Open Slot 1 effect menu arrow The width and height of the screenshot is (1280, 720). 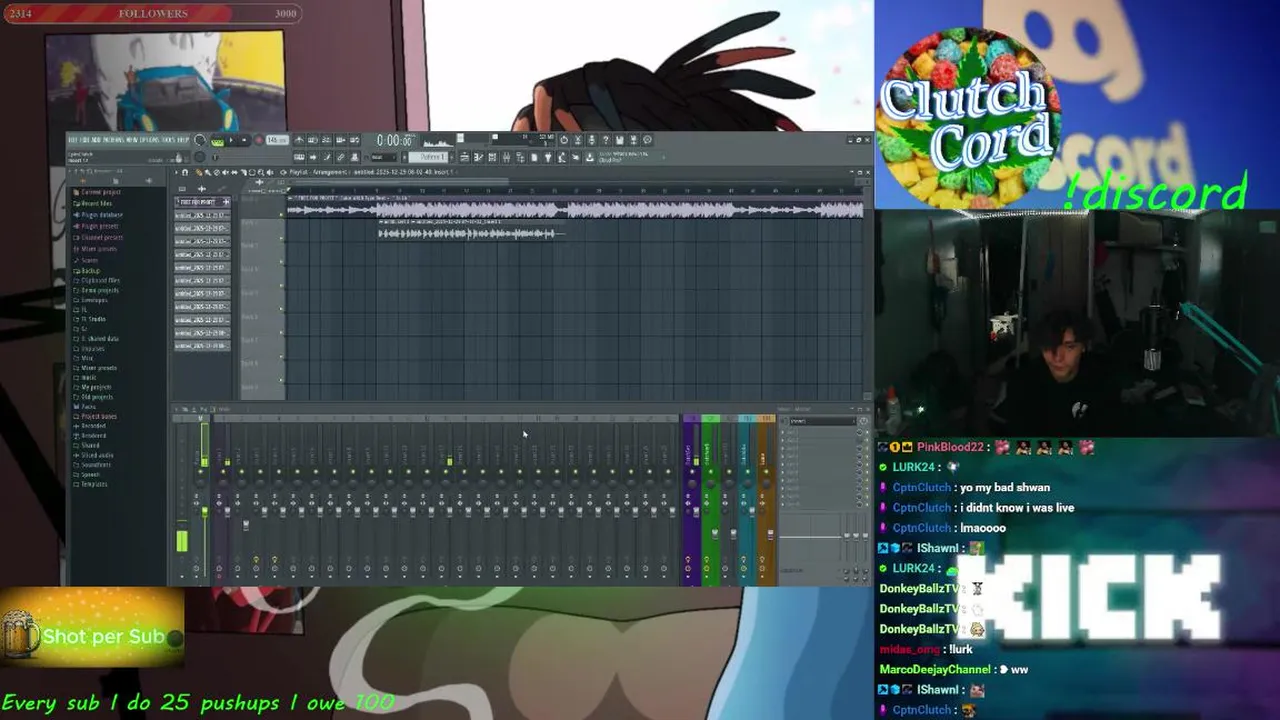click(x=783, y=432)
